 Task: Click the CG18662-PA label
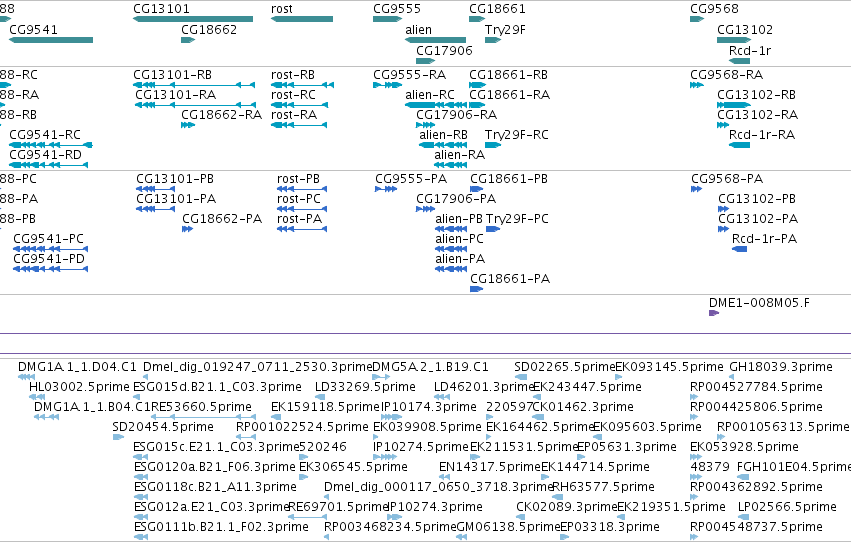click(x=222, y=219)
